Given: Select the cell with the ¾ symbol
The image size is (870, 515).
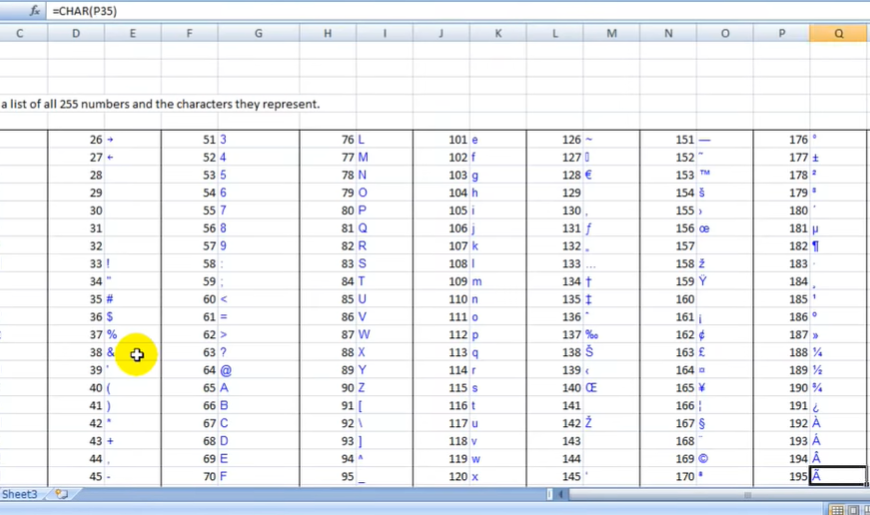Looking at the screenshot, I should pyautogui.click(x=838, y=388).
